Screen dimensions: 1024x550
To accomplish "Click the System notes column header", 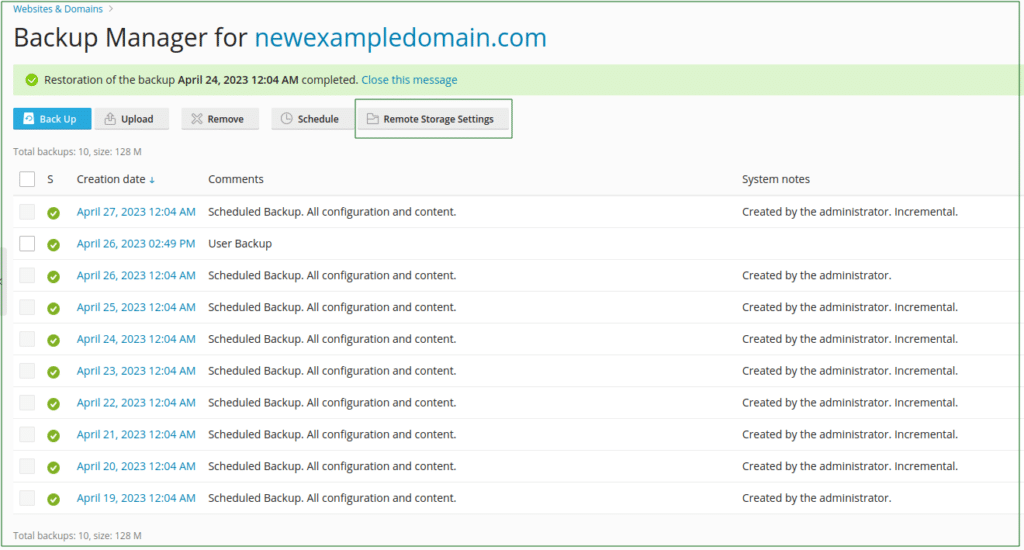I will (776, 179).
